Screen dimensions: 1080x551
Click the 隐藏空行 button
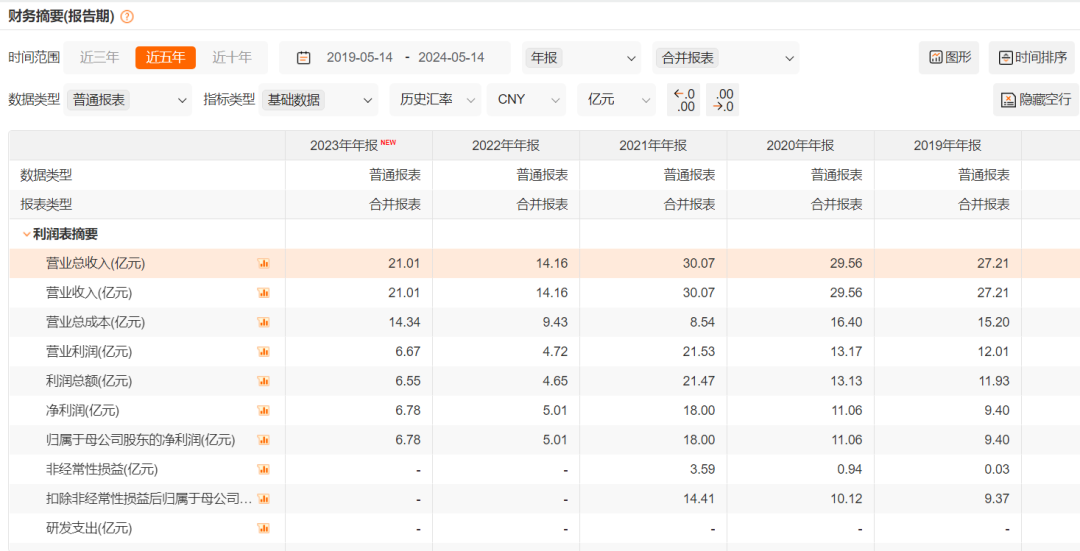[1034, 100]
